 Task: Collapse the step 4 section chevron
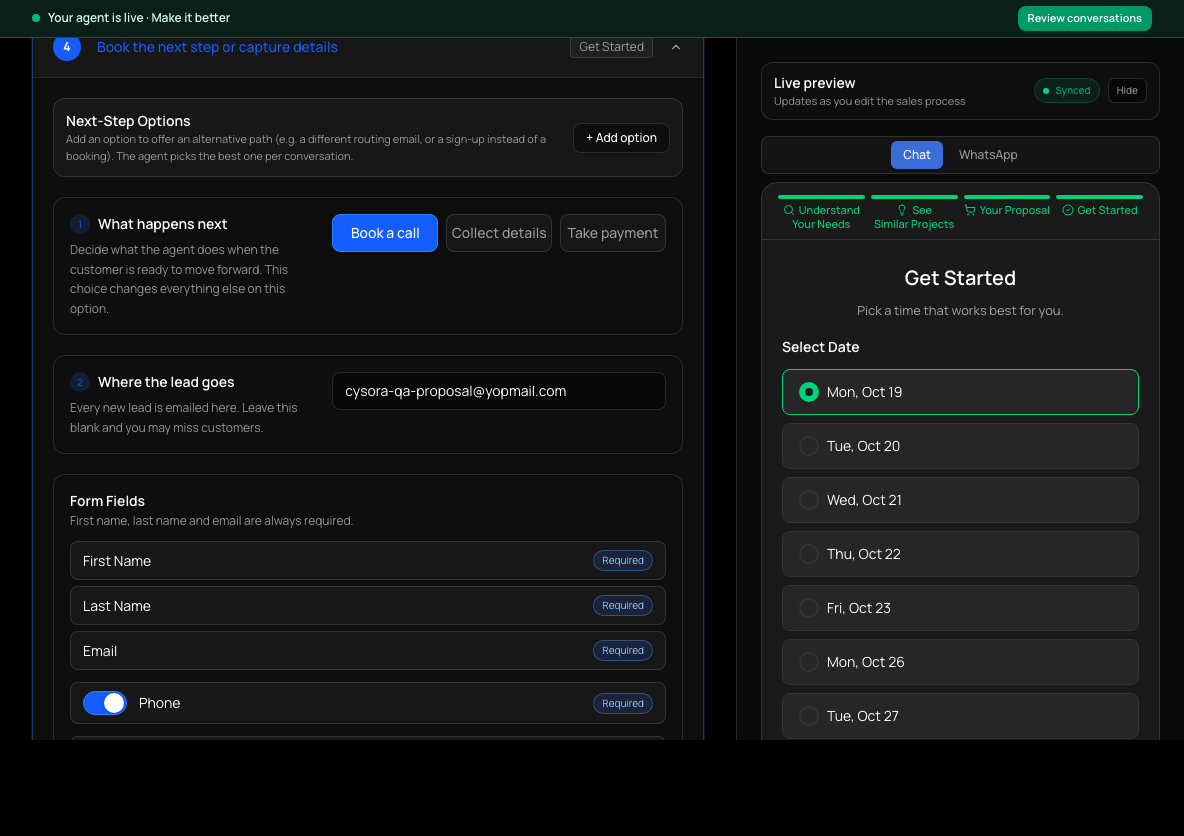[x=676, y=47]
